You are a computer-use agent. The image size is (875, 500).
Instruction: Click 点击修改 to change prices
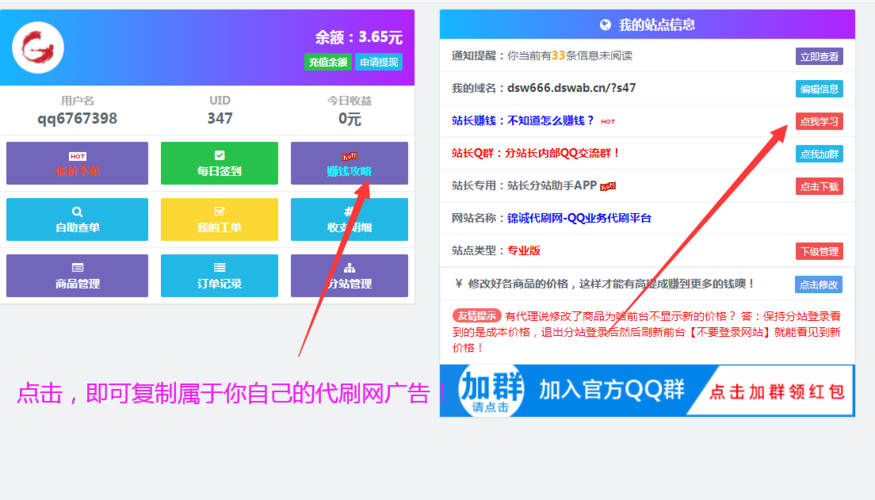tap(819, 284)
